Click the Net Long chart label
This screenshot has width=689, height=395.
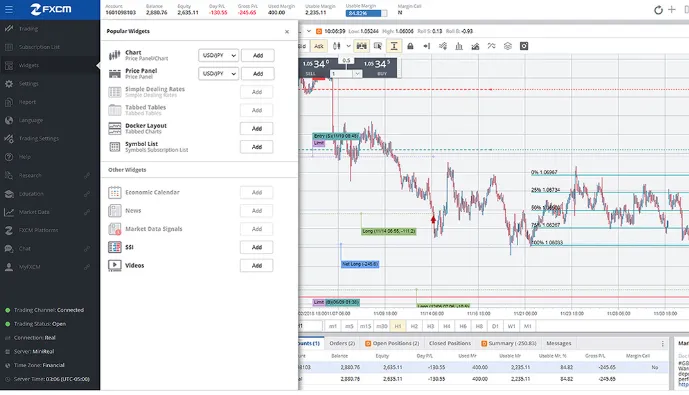tap(360, 264)
